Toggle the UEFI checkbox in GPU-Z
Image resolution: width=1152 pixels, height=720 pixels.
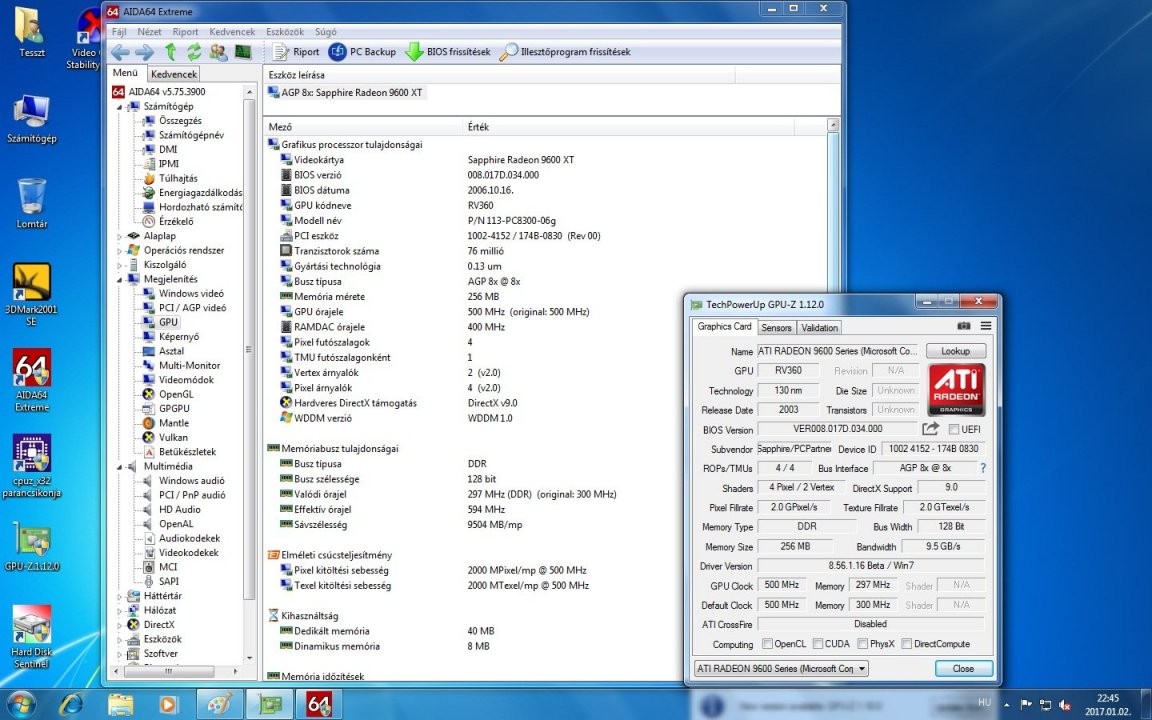point(954,429)
